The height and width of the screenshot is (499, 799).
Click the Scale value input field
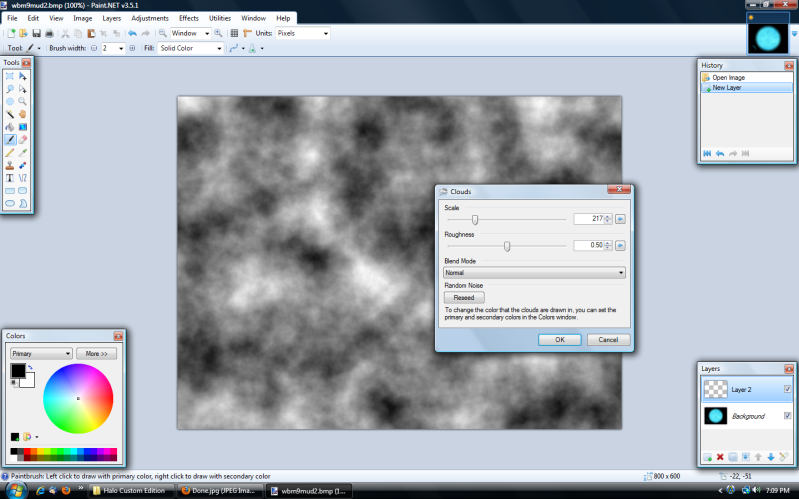pos(589,219)
